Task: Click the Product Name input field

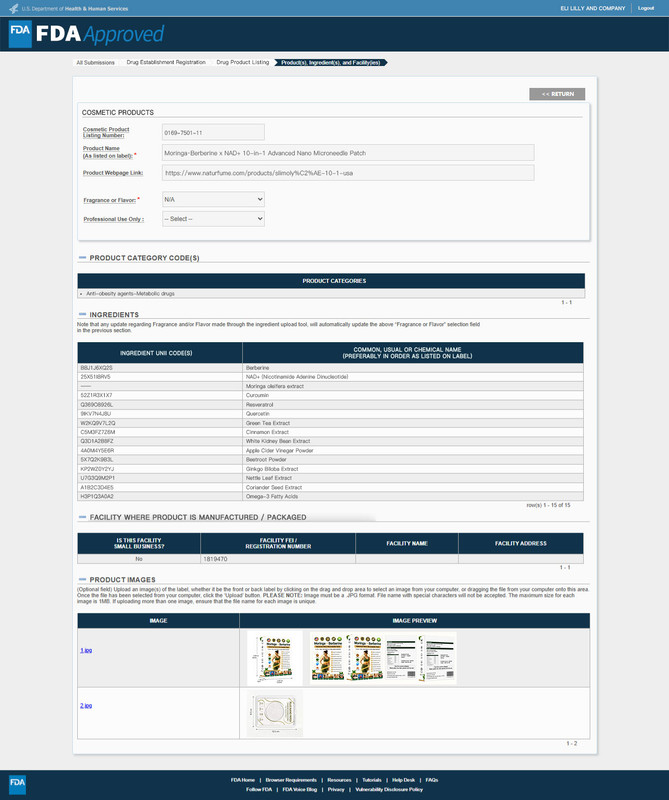Action: [348, 153]
